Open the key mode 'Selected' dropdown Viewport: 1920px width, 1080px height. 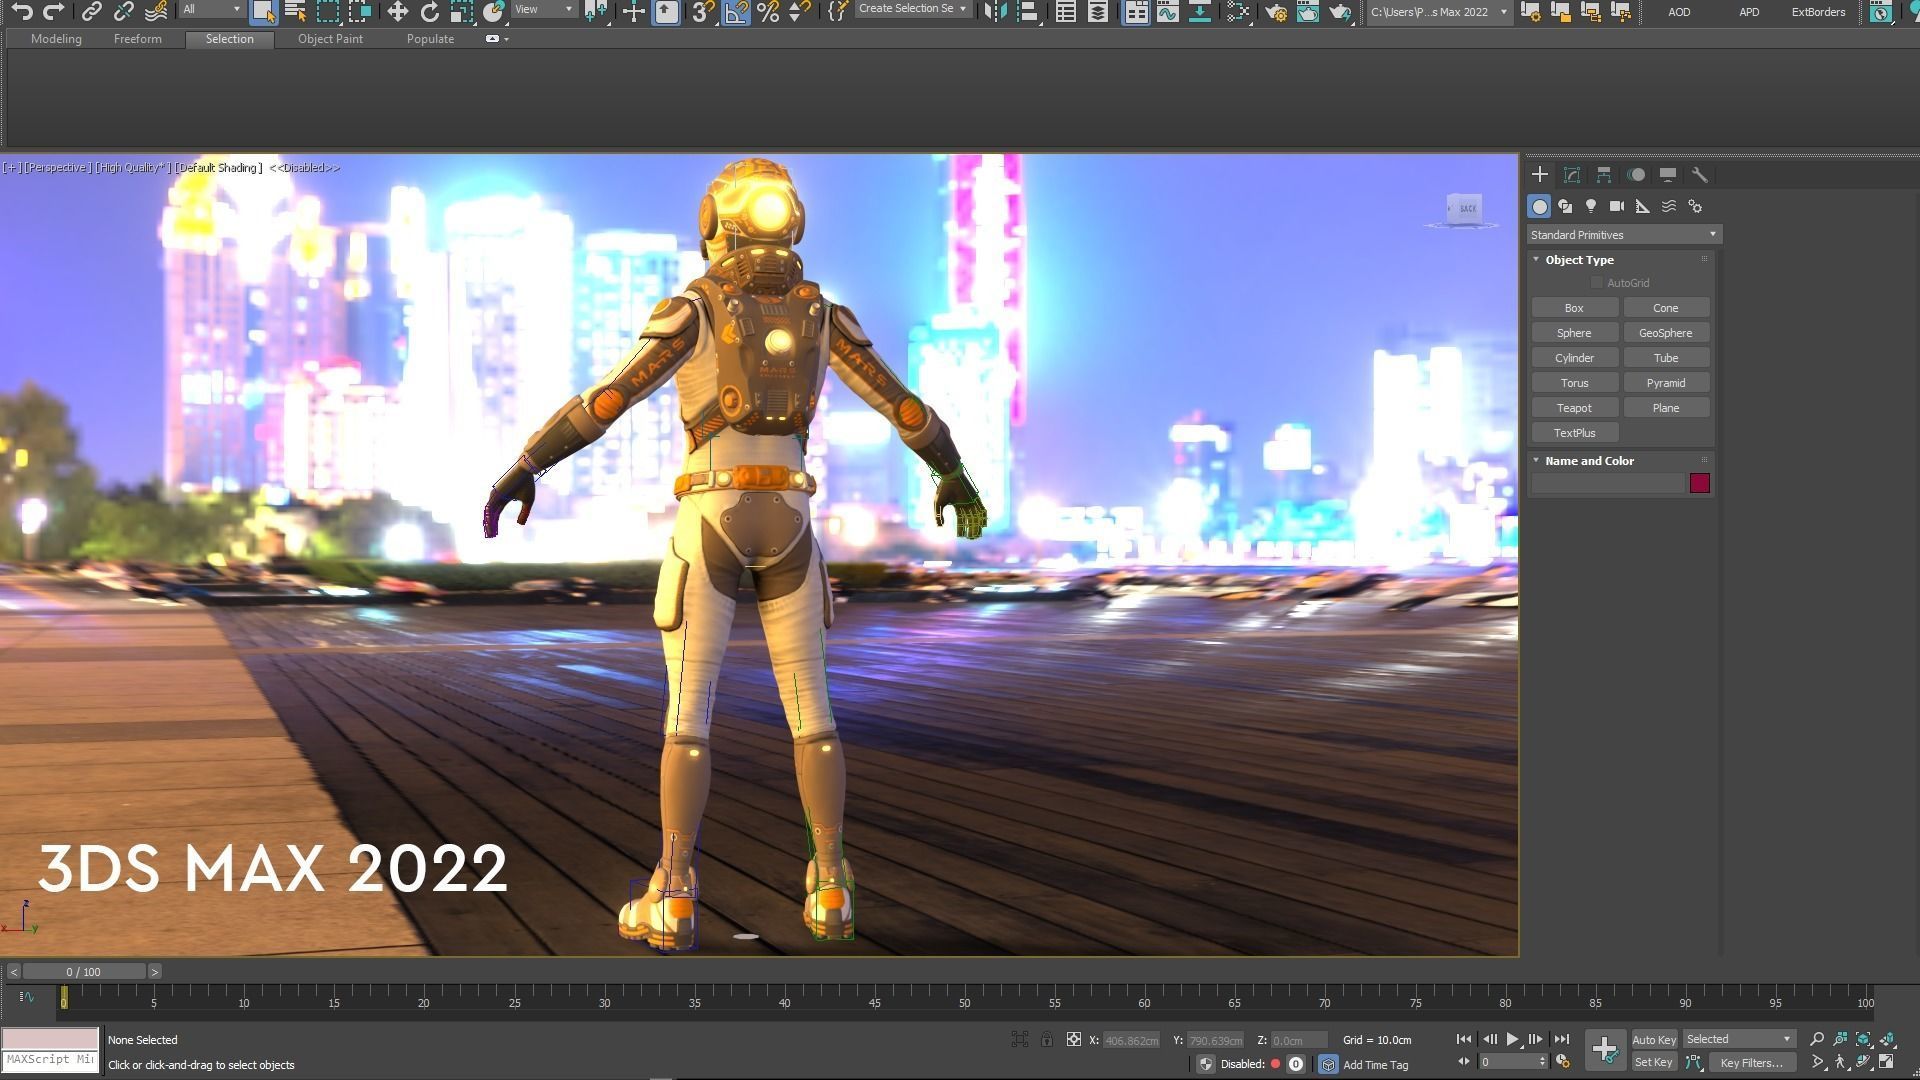1739,1039
